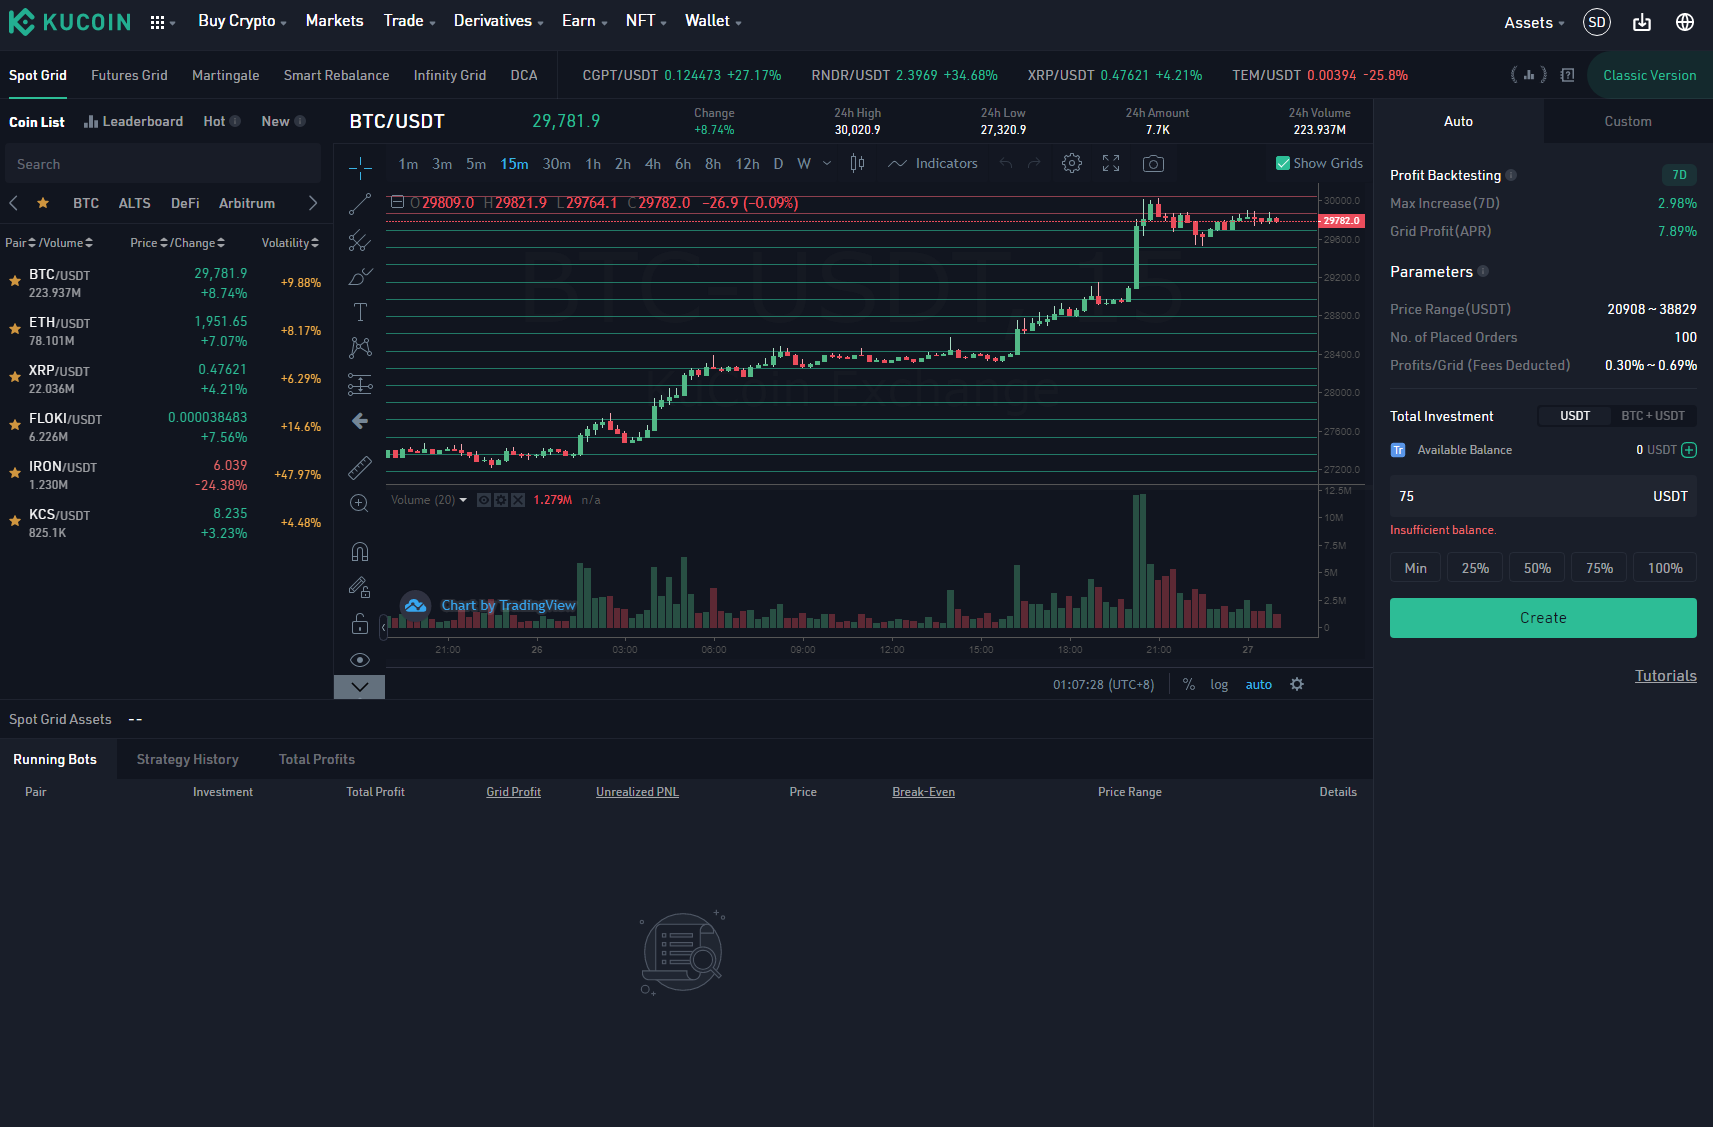Open the Tutorials link
Image resolution: width=1713 pixels, height=1127 pixels.
click(1665, 676)
